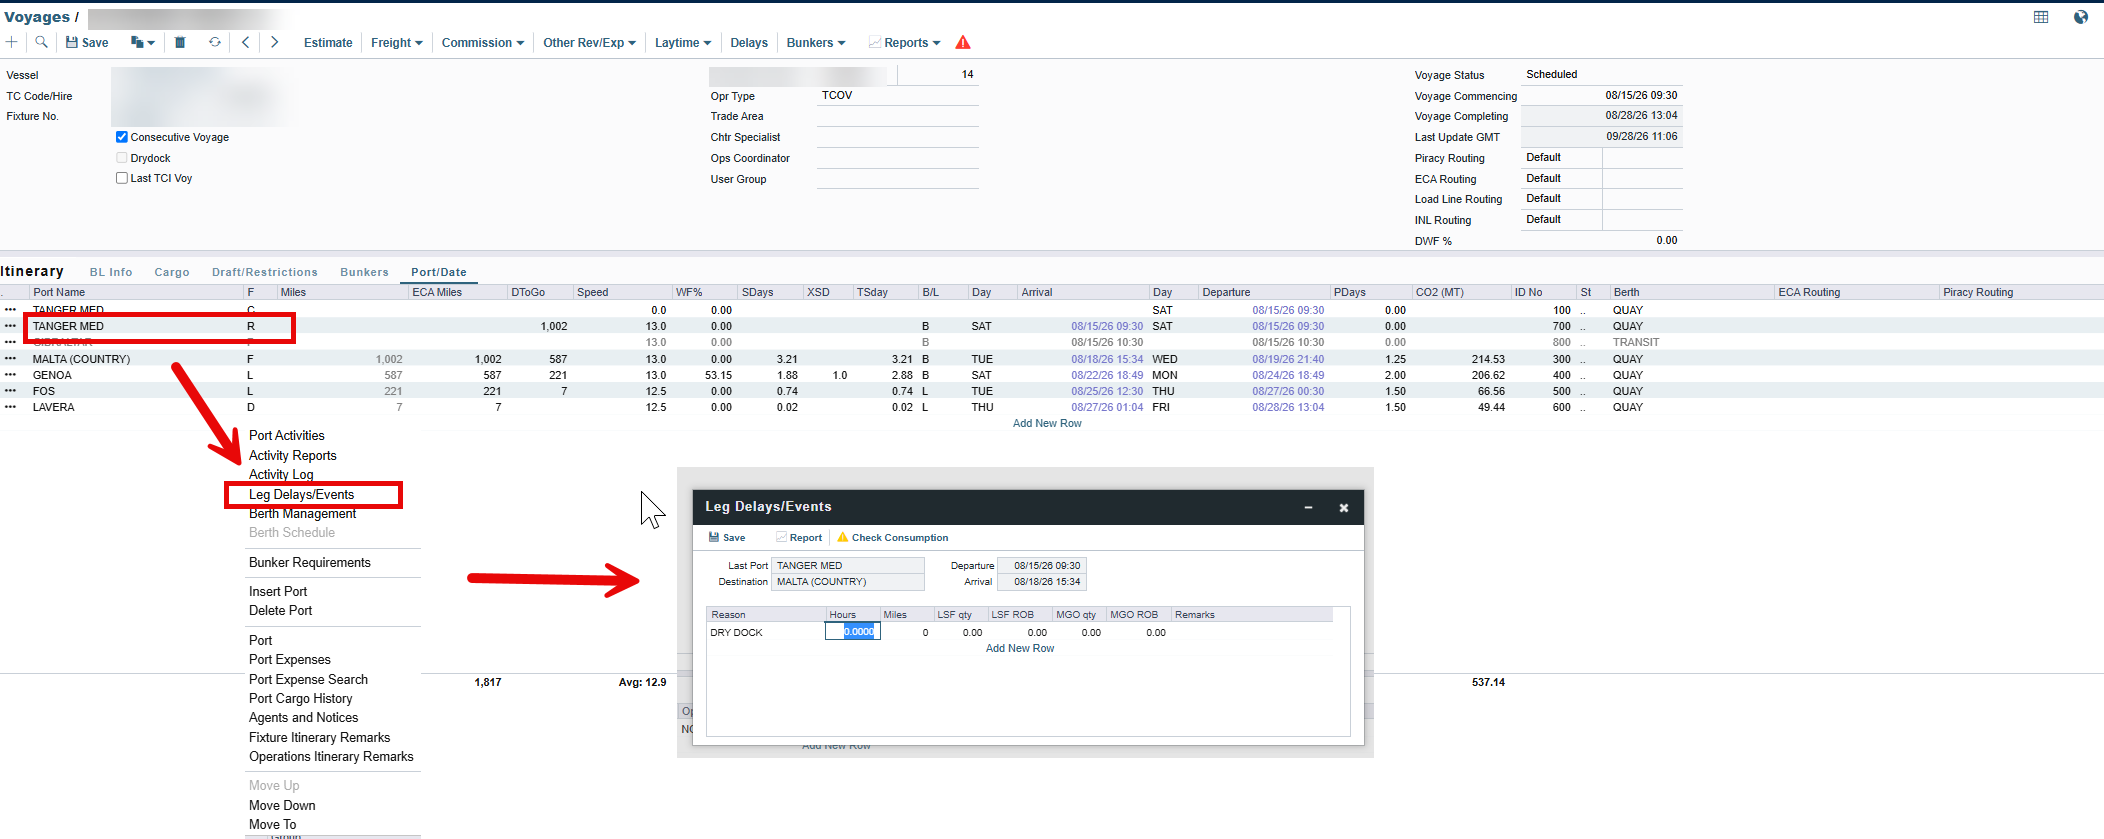Open the magnifier search icon in the toolbar
Screen dimensions: 2104x839
point(41,42)
